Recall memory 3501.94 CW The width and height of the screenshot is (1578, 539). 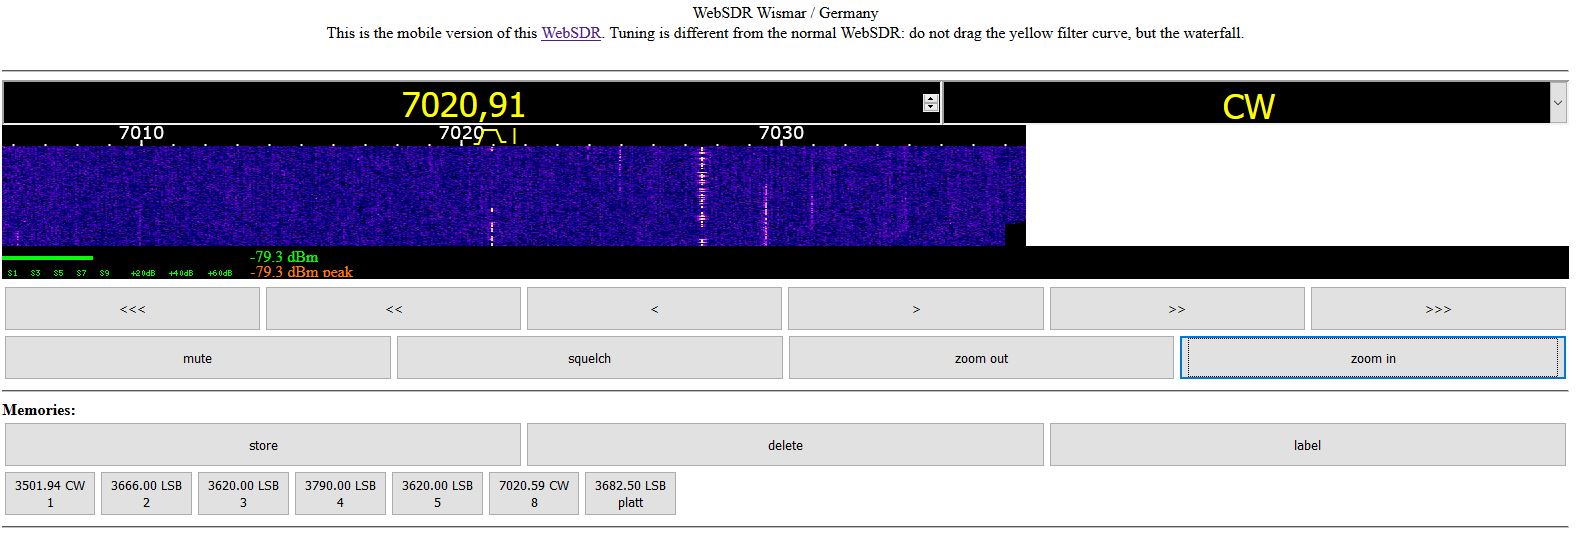pos(50,494)
